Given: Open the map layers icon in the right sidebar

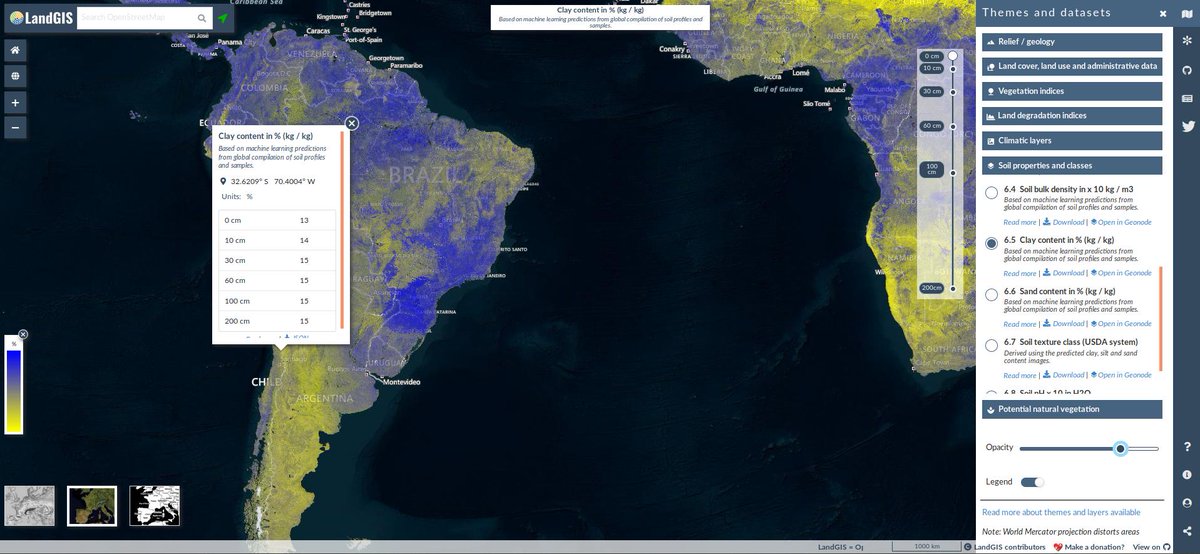Looking at the screenshot, I should point(1187,14).
